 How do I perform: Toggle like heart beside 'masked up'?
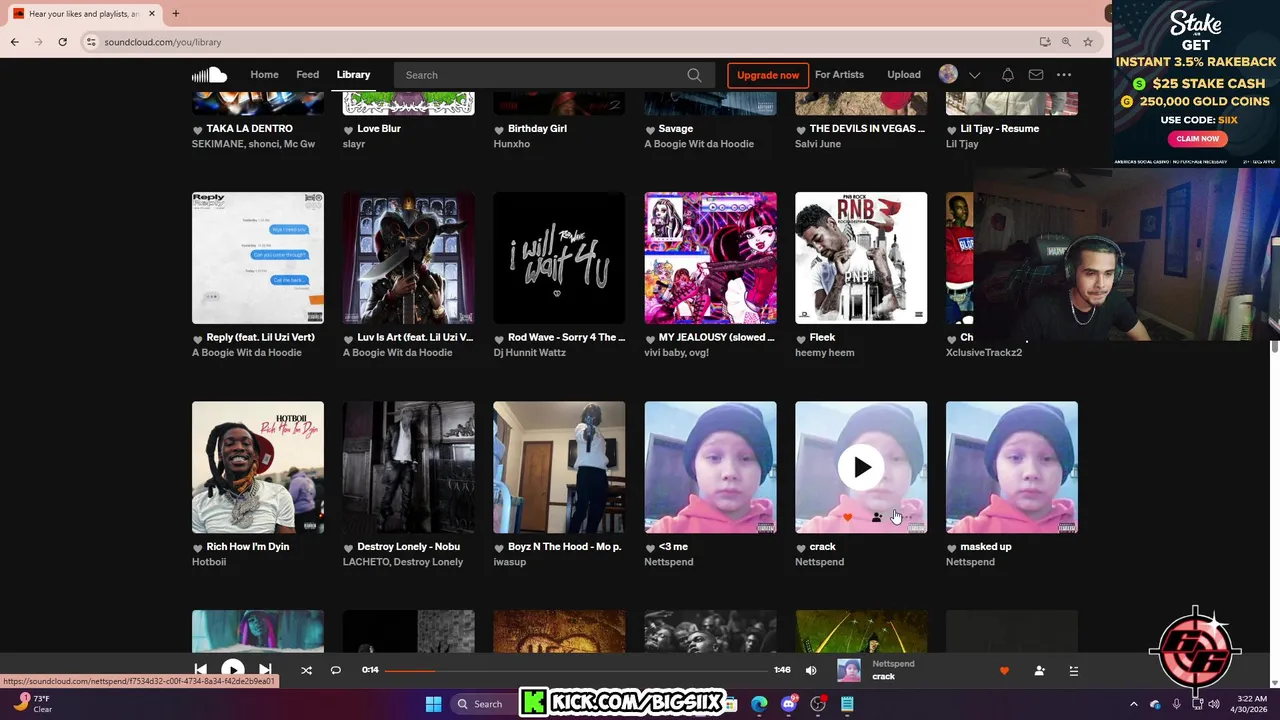pyautogui.click(x=952, y=548)
